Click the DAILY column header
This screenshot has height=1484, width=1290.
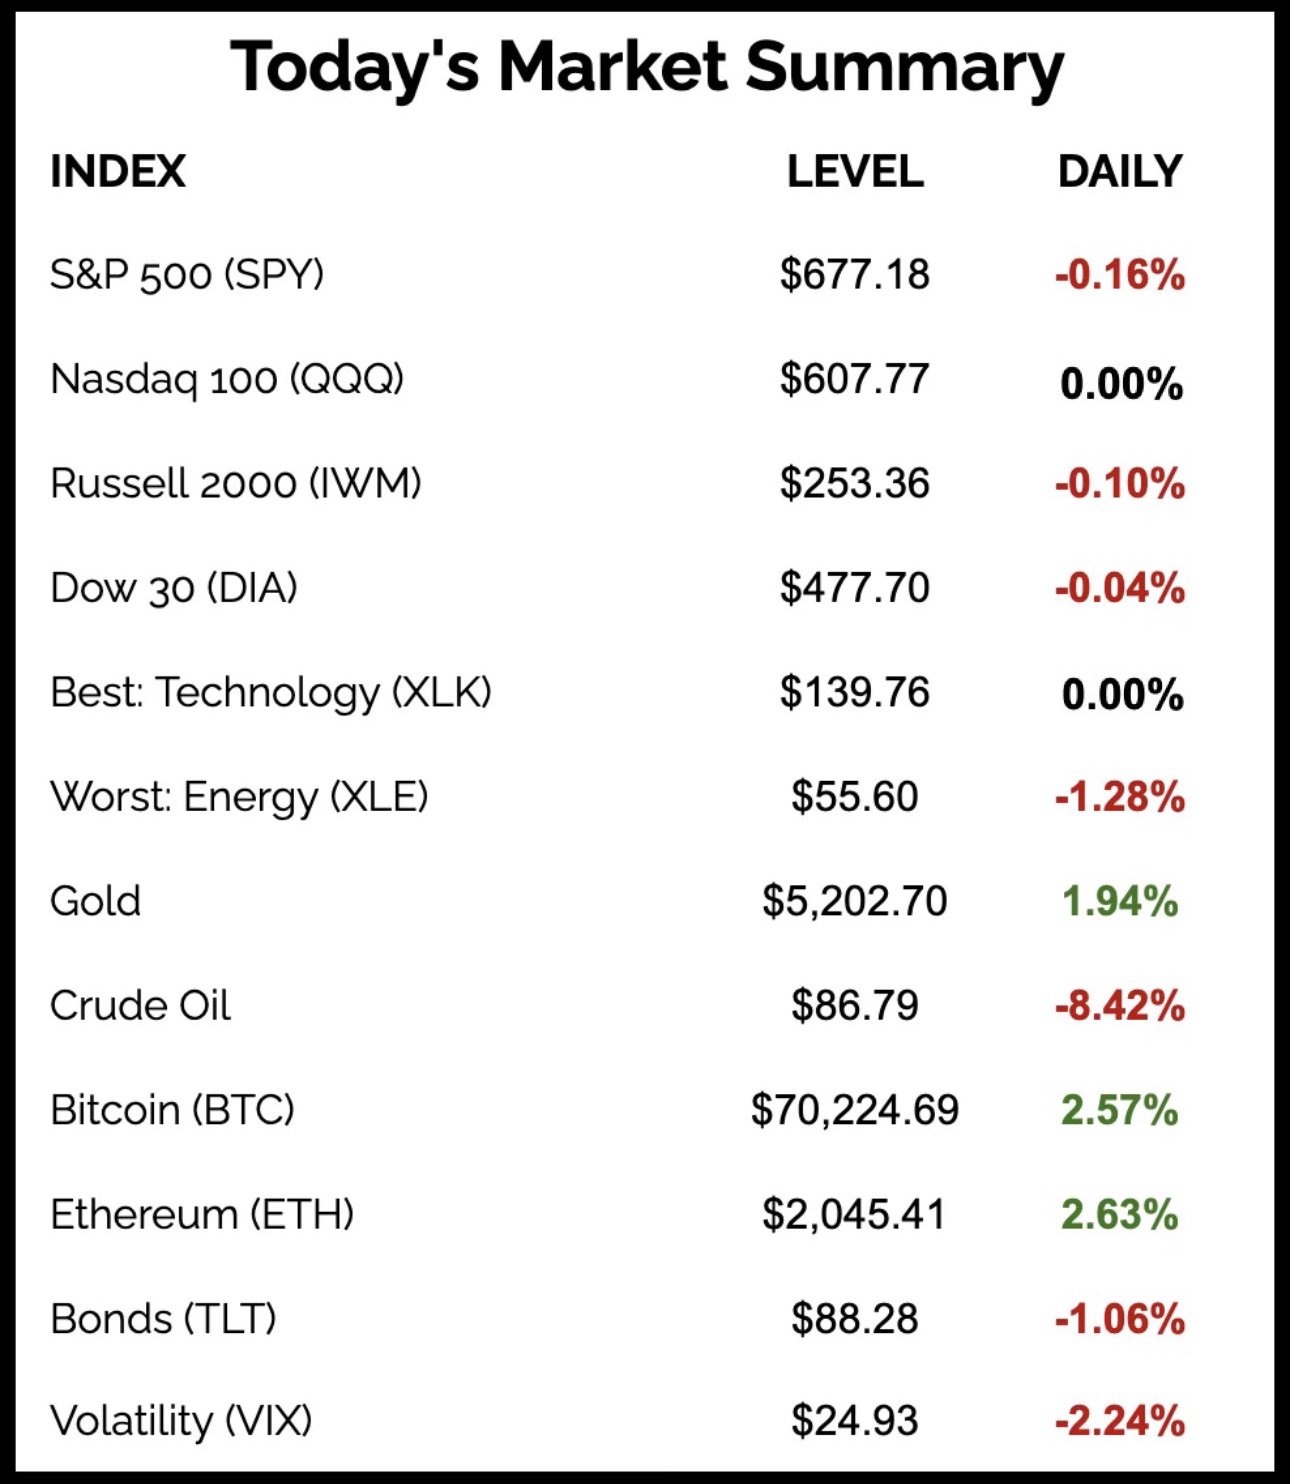tap(1120, 172)
